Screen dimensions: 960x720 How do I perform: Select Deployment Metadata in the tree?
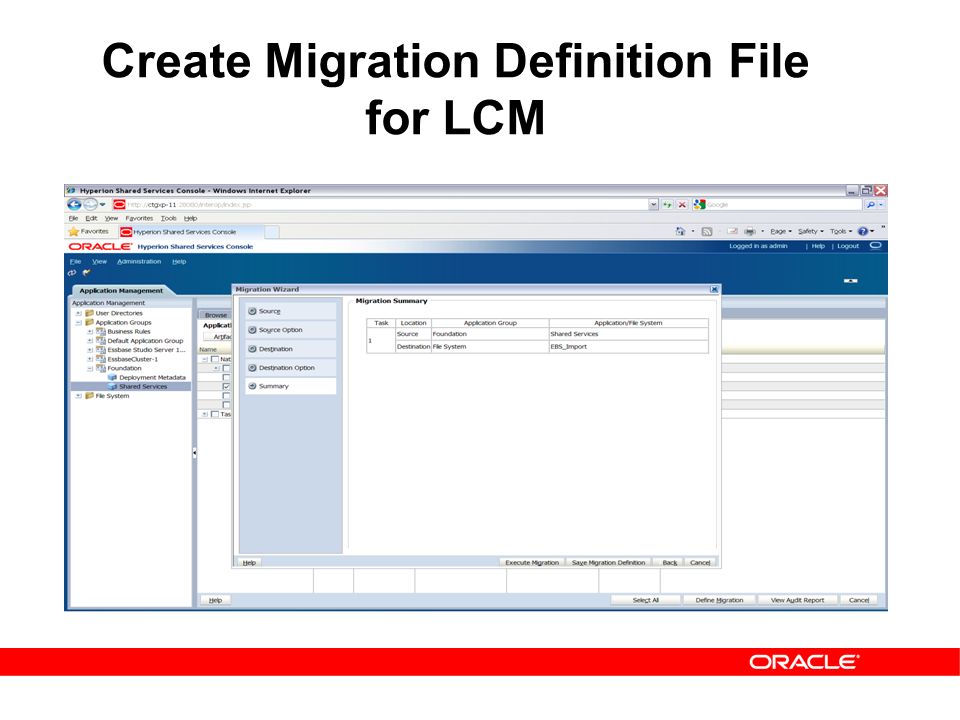(152, 378)
